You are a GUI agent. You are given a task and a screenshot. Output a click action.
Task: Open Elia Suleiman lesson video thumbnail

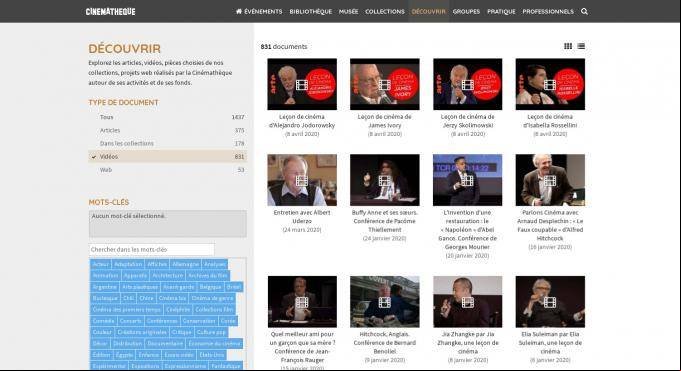click(550, 301)
